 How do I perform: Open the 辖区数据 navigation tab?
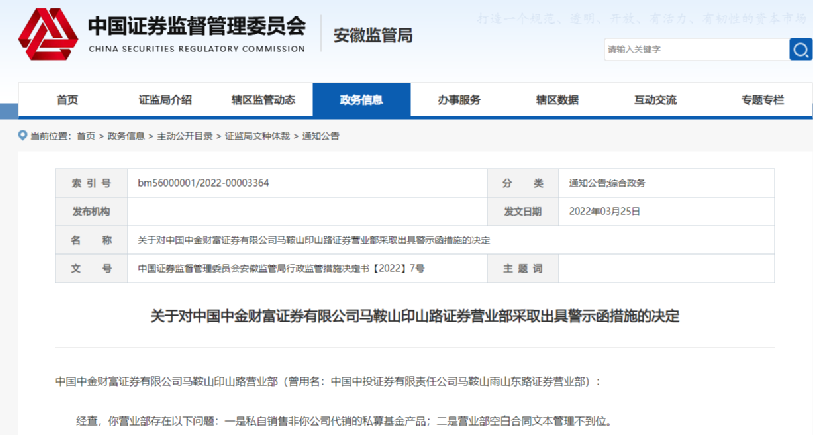557,100
